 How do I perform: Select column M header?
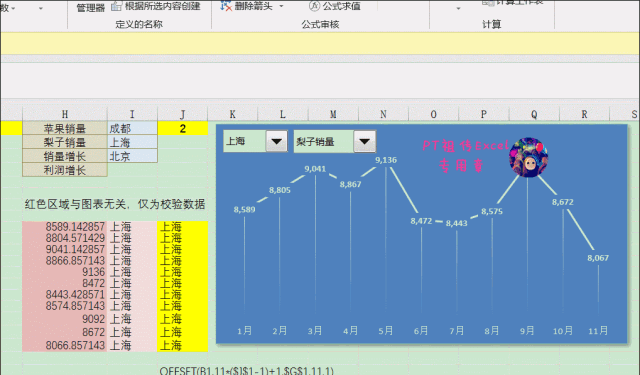point(333,114)
